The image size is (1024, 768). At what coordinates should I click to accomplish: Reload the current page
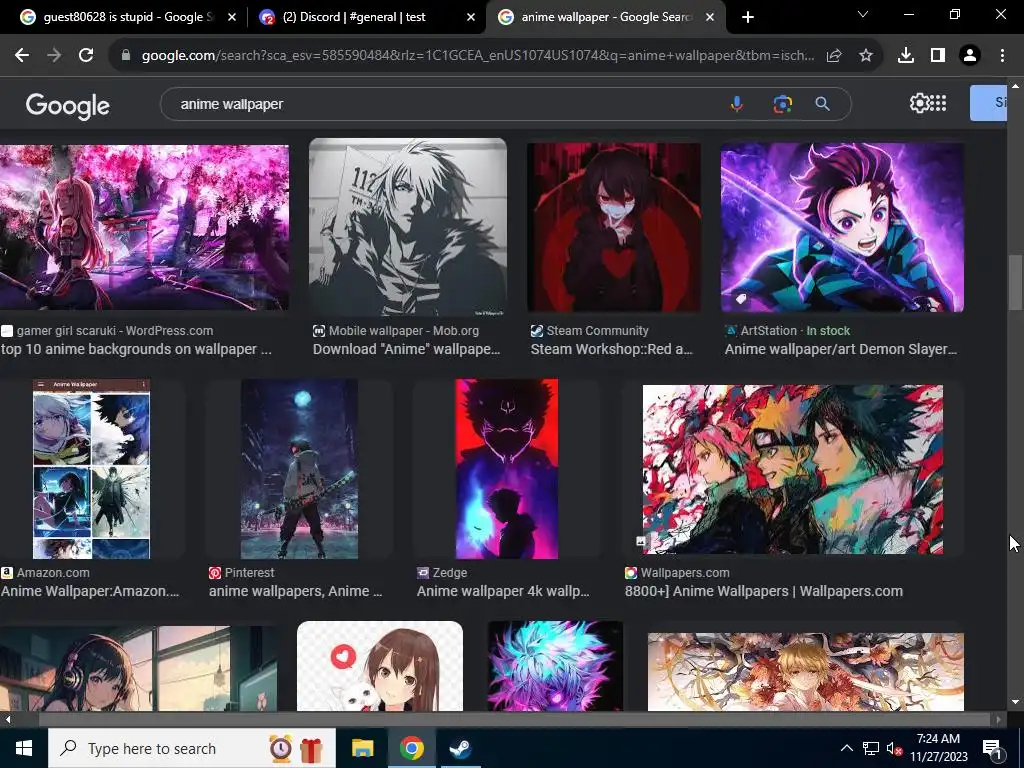(86, 56)
